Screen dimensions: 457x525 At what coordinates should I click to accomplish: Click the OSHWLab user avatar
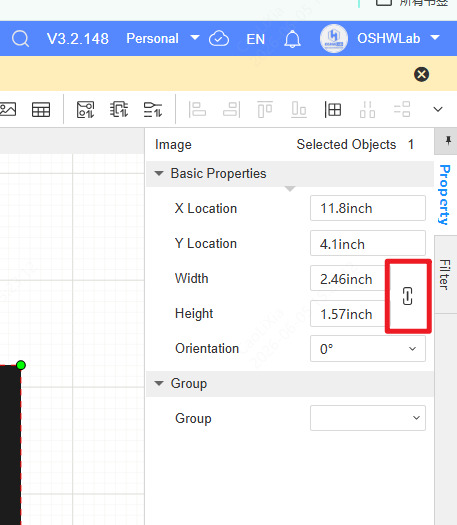click(x=333, y=39)
